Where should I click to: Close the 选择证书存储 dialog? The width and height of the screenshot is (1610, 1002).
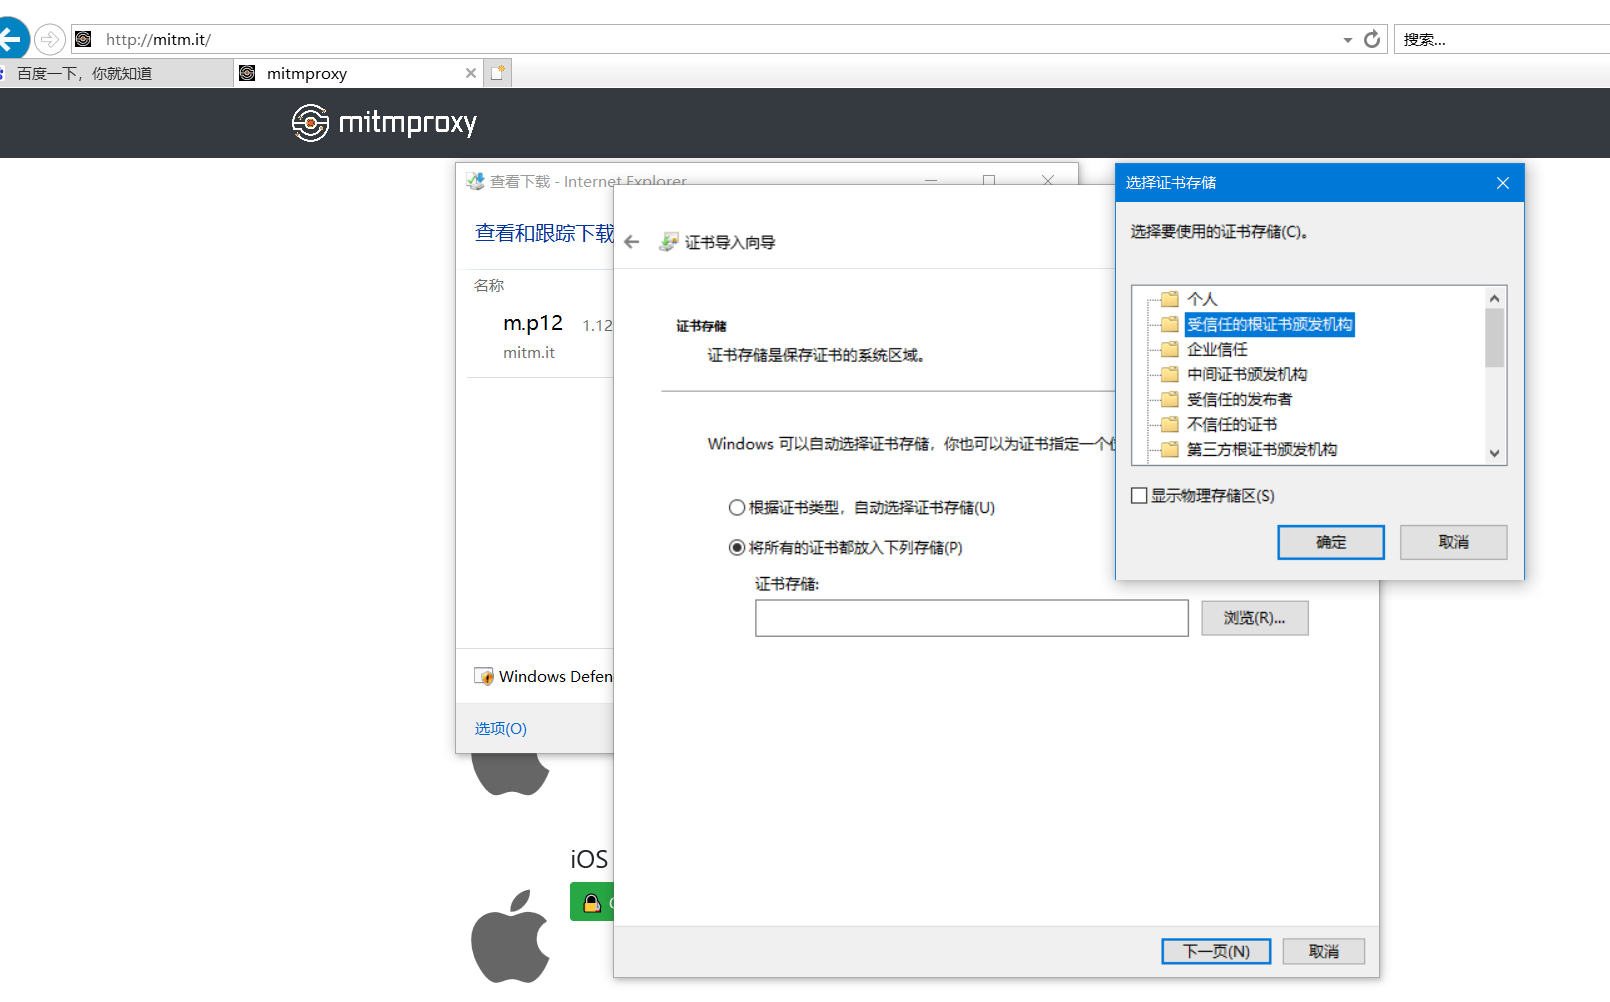click(x=1503, y=183)
